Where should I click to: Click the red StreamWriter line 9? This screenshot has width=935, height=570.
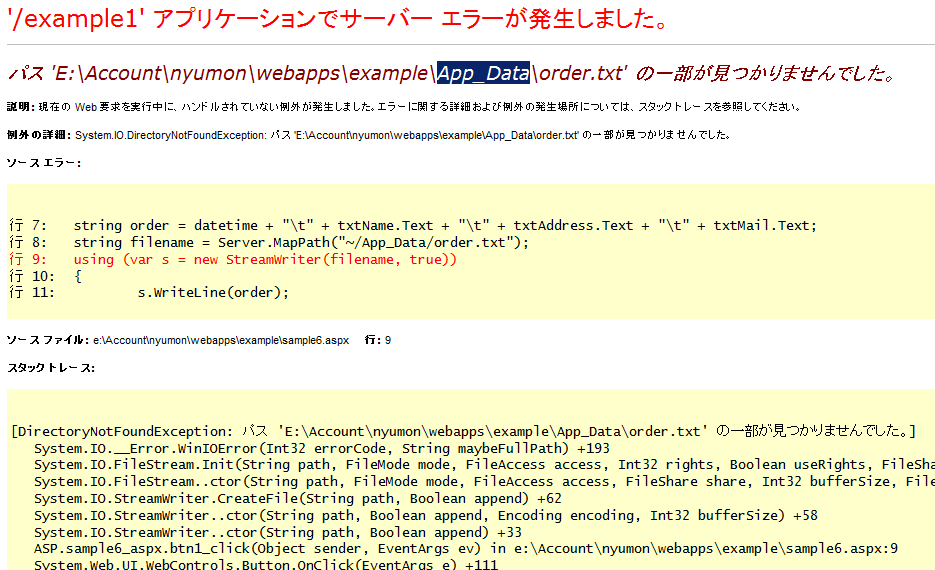[265, 259]
